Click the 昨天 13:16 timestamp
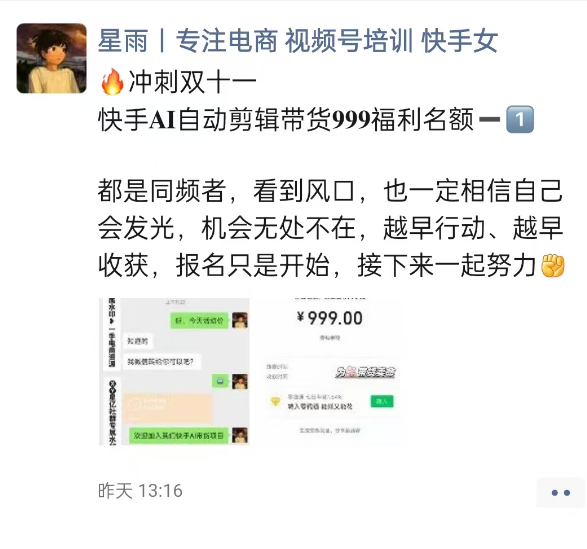 point(140,491)
